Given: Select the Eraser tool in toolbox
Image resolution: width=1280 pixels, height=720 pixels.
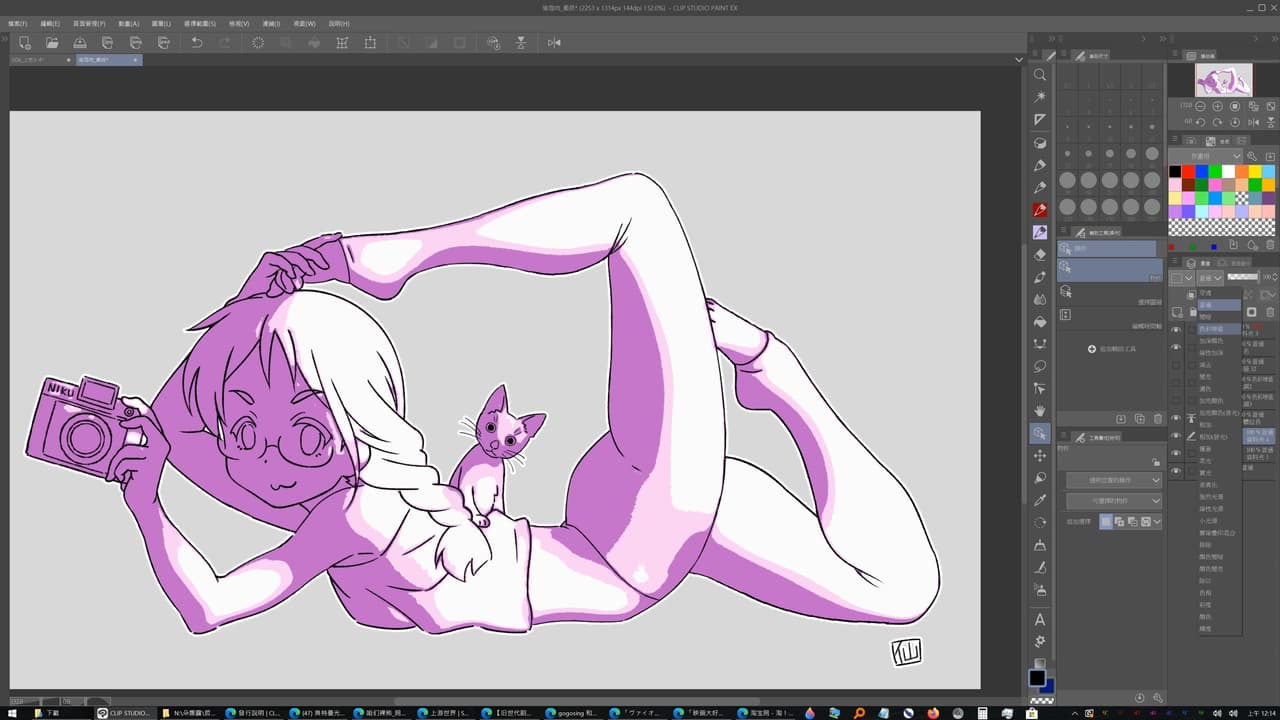Looking at the screenshot, I should click(x=1040, y=255).
